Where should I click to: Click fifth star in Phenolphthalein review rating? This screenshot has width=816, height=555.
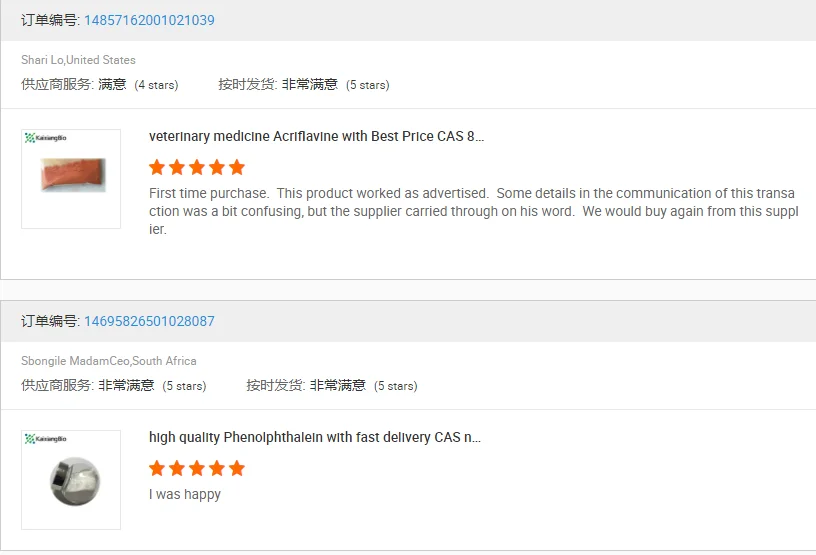point(237,468)
